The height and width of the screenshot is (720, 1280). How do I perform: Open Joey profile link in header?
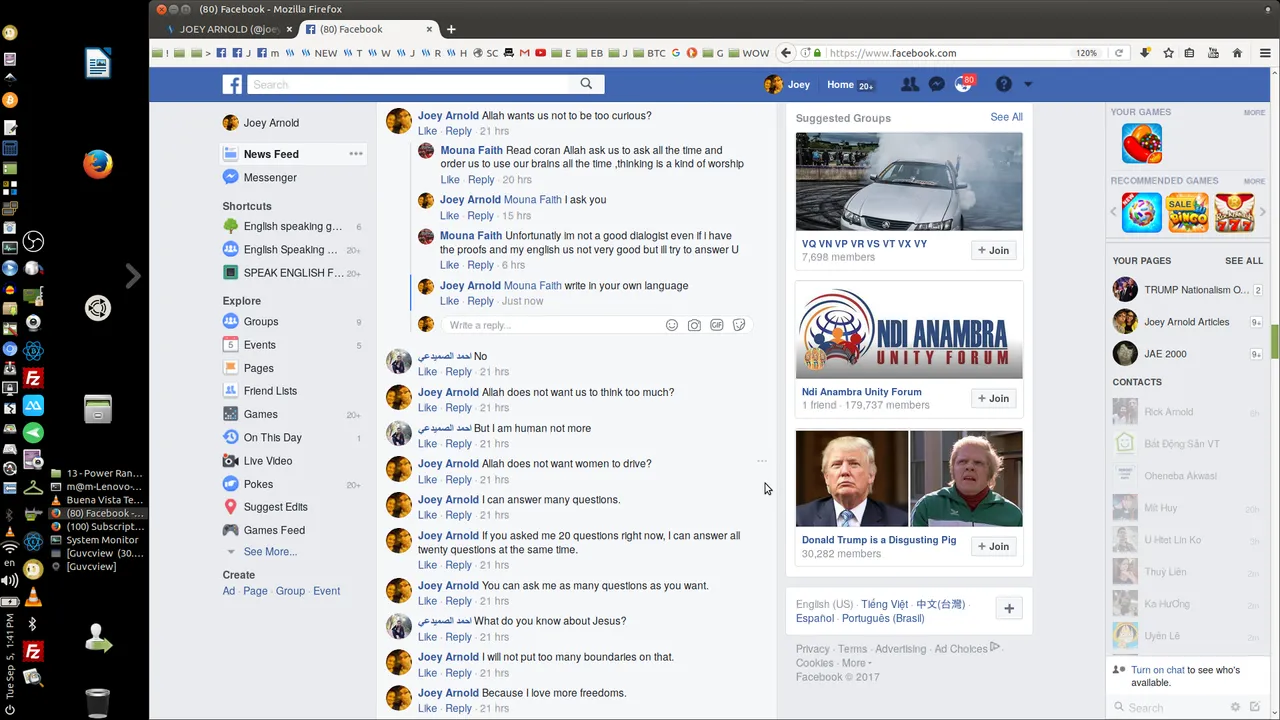[x=787, y=85]
